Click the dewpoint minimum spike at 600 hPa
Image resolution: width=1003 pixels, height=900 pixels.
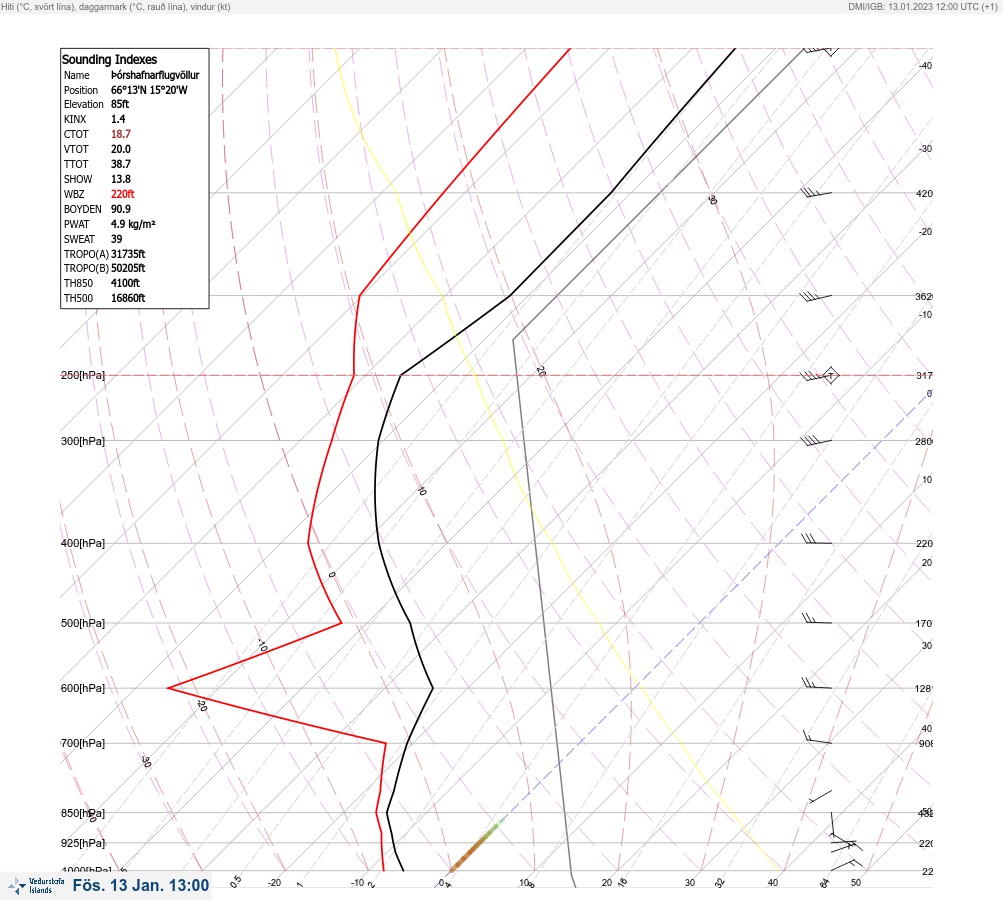pos(169,688)
